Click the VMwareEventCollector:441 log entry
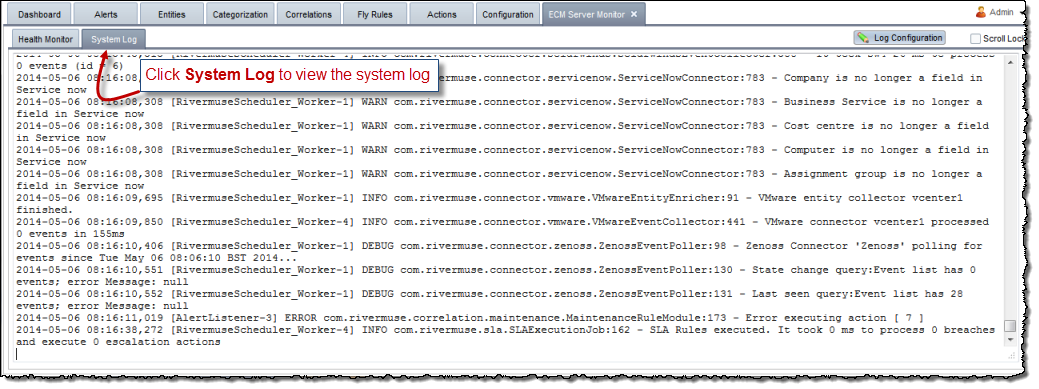The height and width of the screenshot is (389, 1039). coord(502,228)
